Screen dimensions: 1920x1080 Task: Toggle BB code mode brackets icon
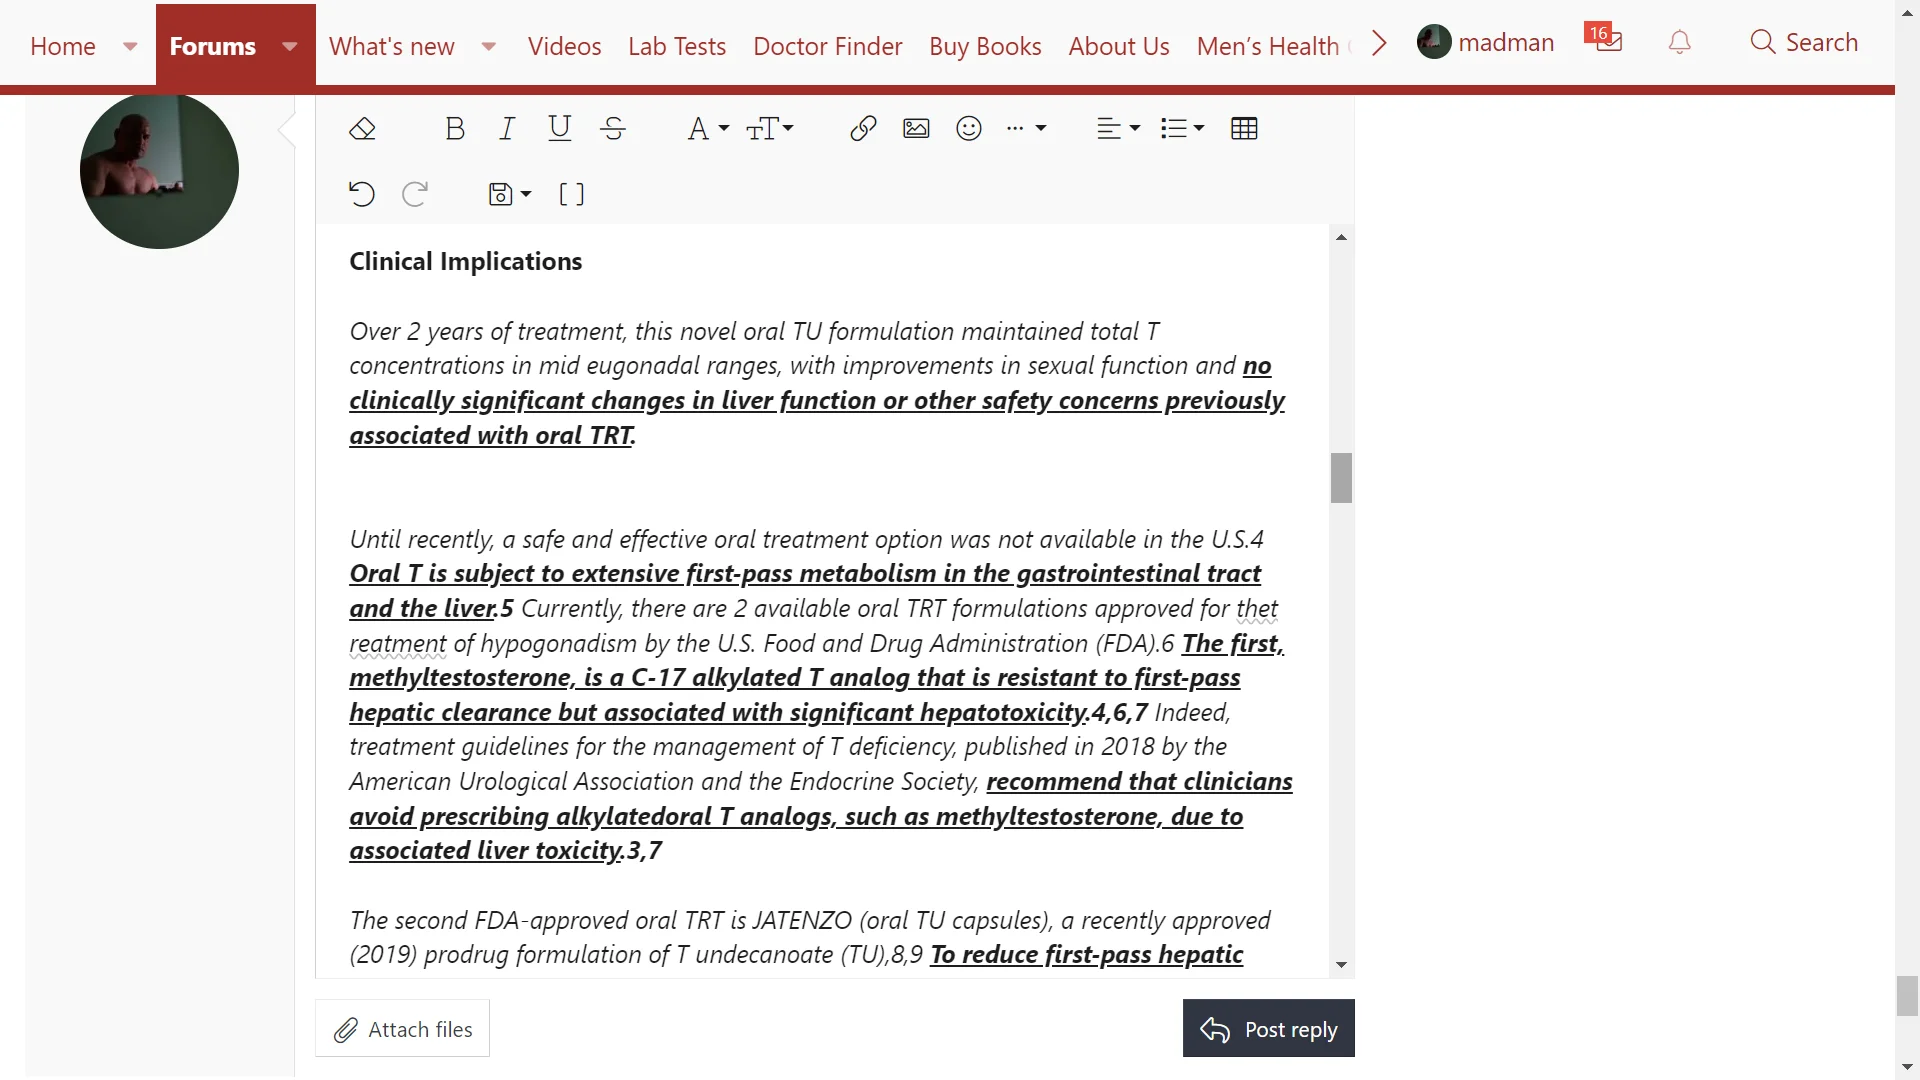(x=571, y=194)
